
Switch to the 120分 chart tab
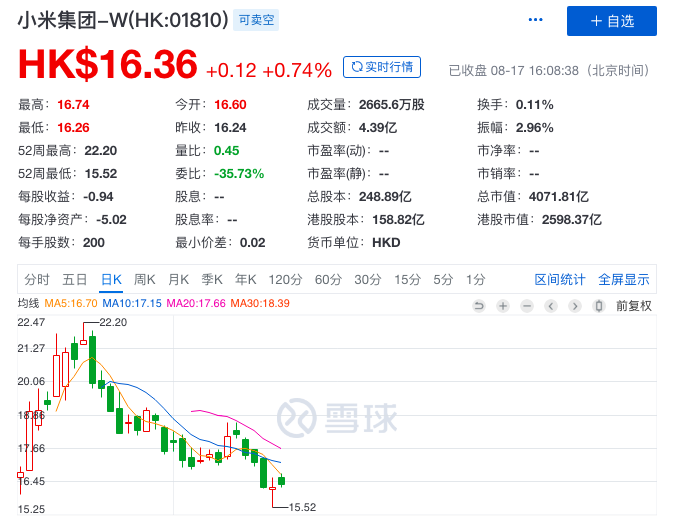(285, 280)
